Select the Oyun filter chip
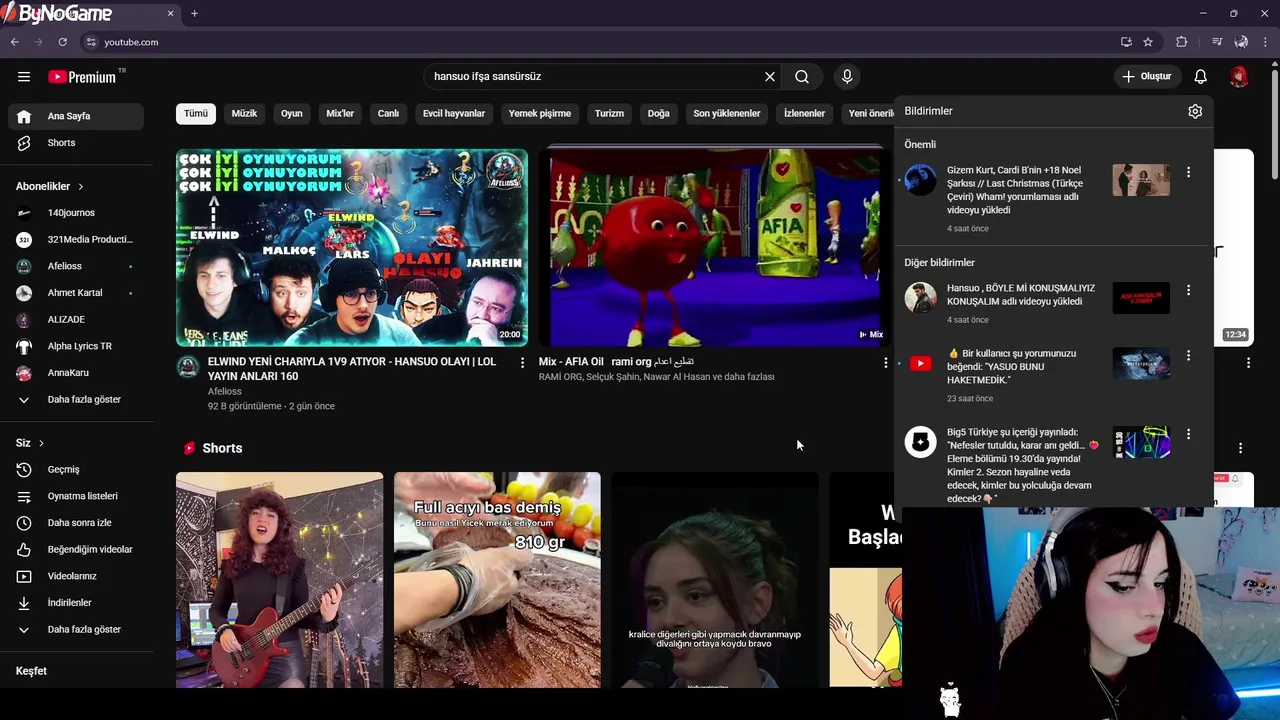Image resolution: width=1280 pixels, height=720 pixels. [x=292, y=114]
